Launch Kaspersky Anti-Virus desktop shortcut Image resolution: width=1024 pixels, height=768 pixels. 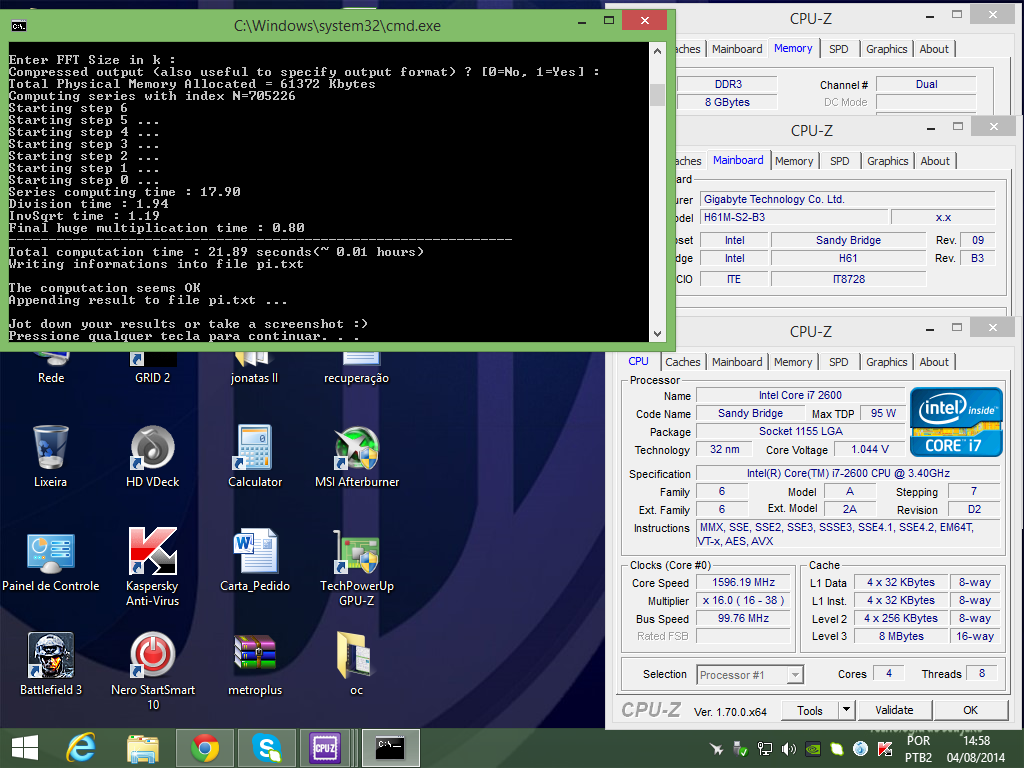pos(152,567)
